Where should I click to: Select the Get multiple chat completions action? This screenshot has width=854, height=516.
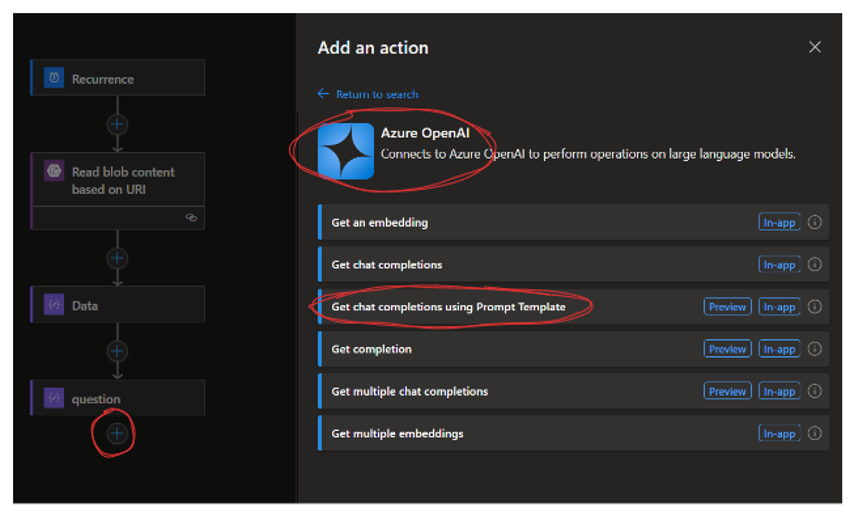coord(573,391)
